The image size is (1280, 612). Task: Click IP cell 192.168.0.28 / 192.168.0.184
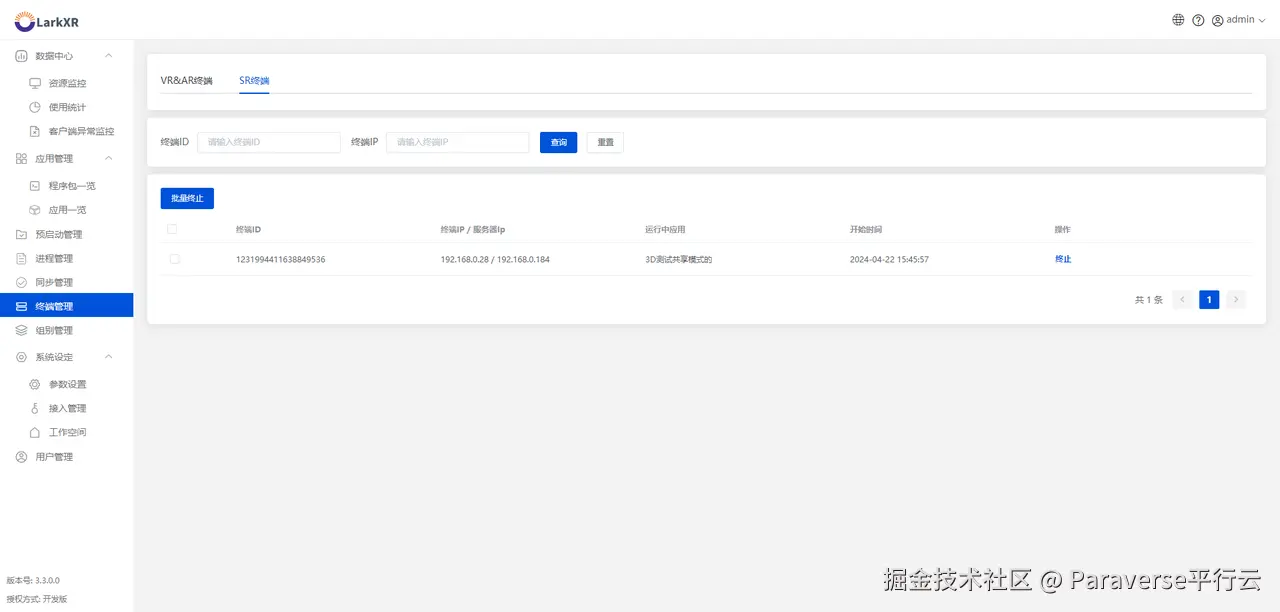[495, 260]
